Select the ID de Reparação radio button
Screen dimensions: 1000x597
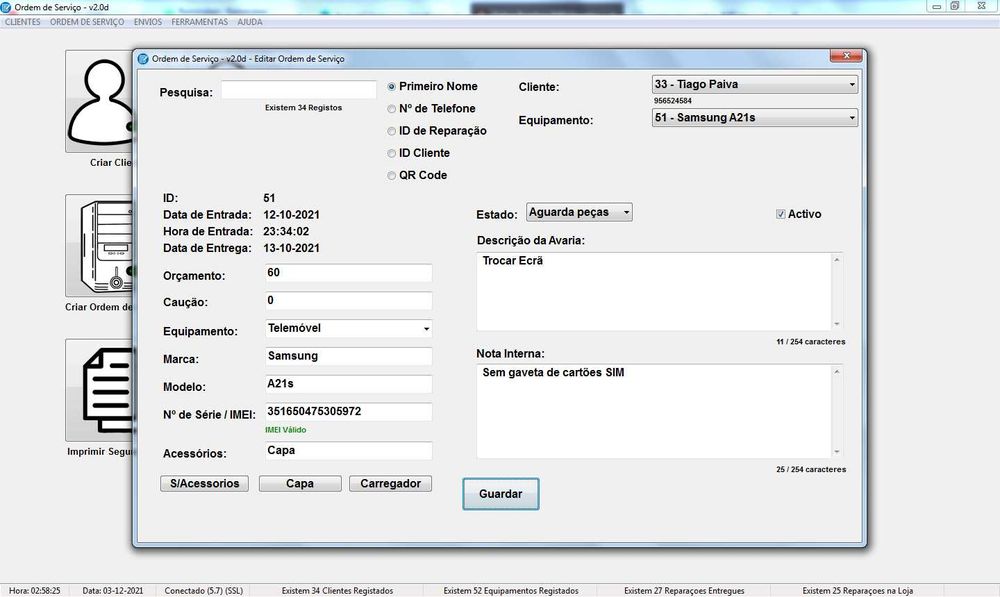(392, 131)
